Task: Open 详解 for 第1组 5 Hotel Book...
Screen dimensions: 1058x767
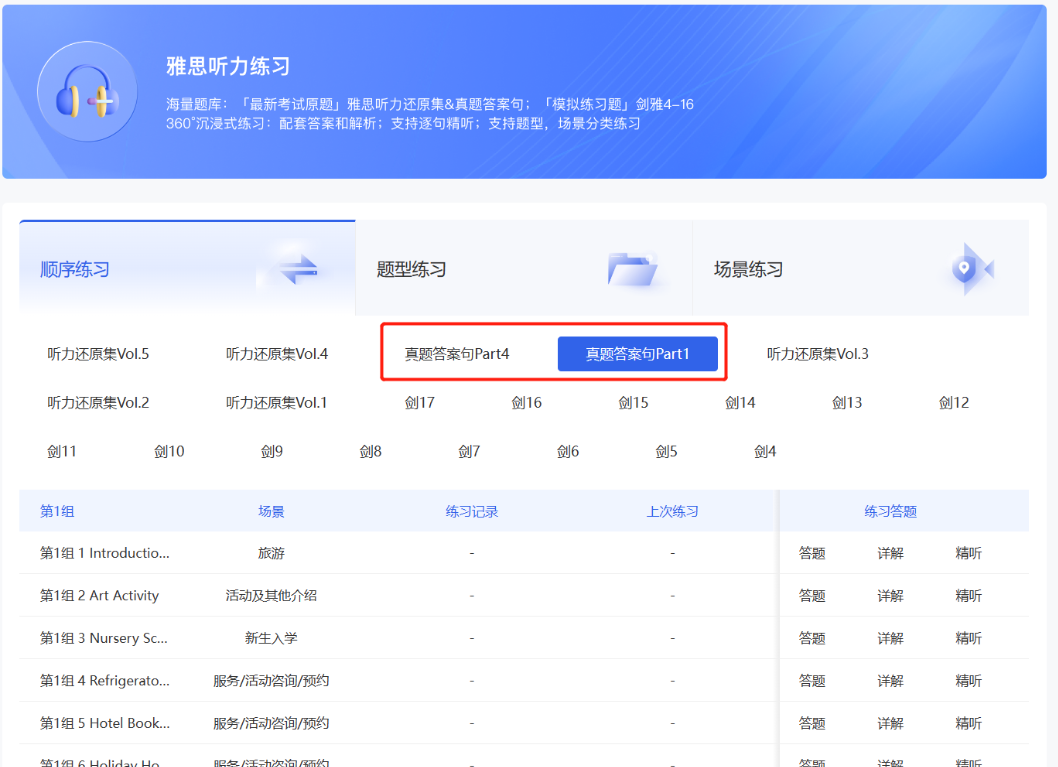Action: [891, 723]
